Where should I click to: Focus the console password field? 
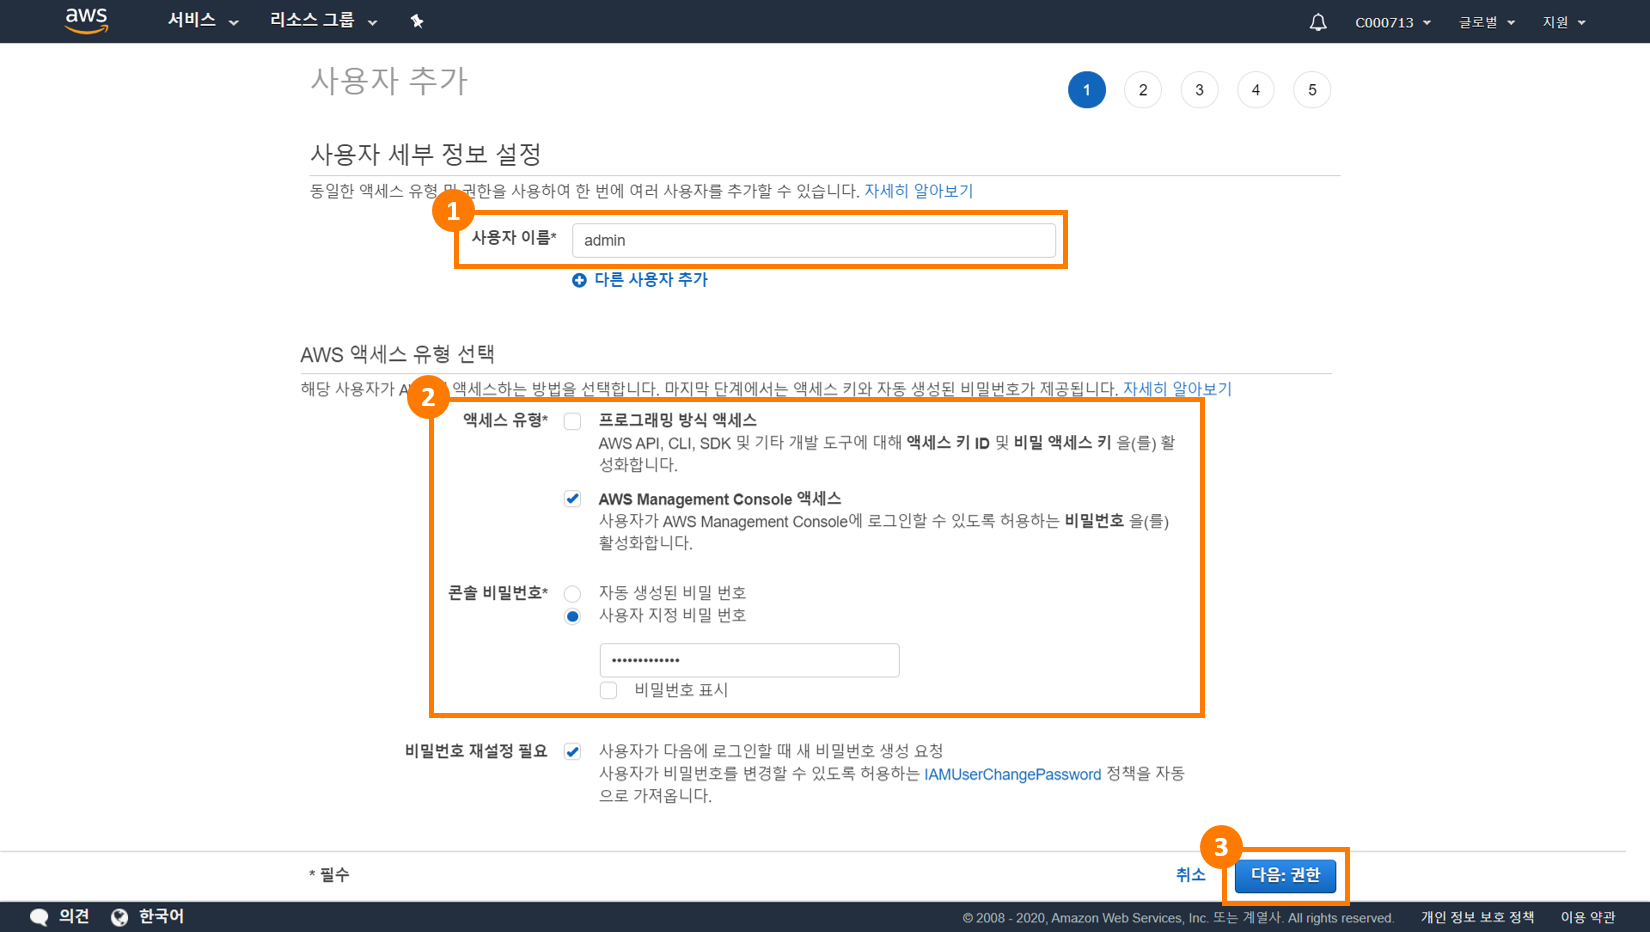tap(749, 660)
